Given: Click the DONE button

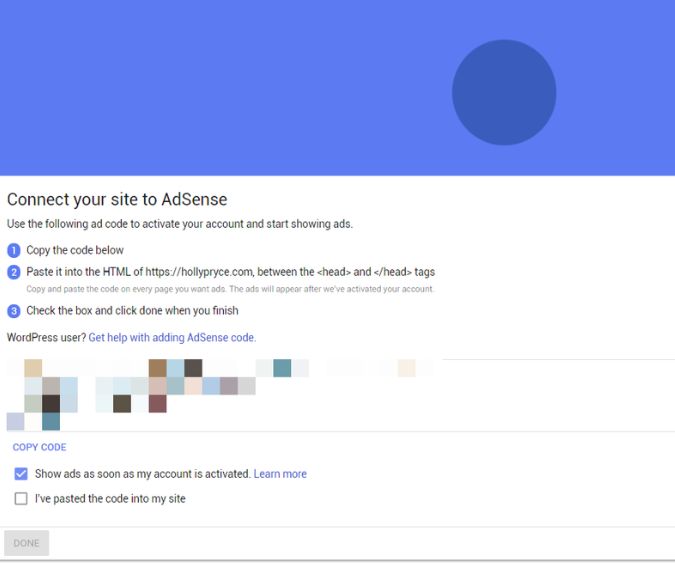Looking at the screenshot, I should click(x=26, y=543).
